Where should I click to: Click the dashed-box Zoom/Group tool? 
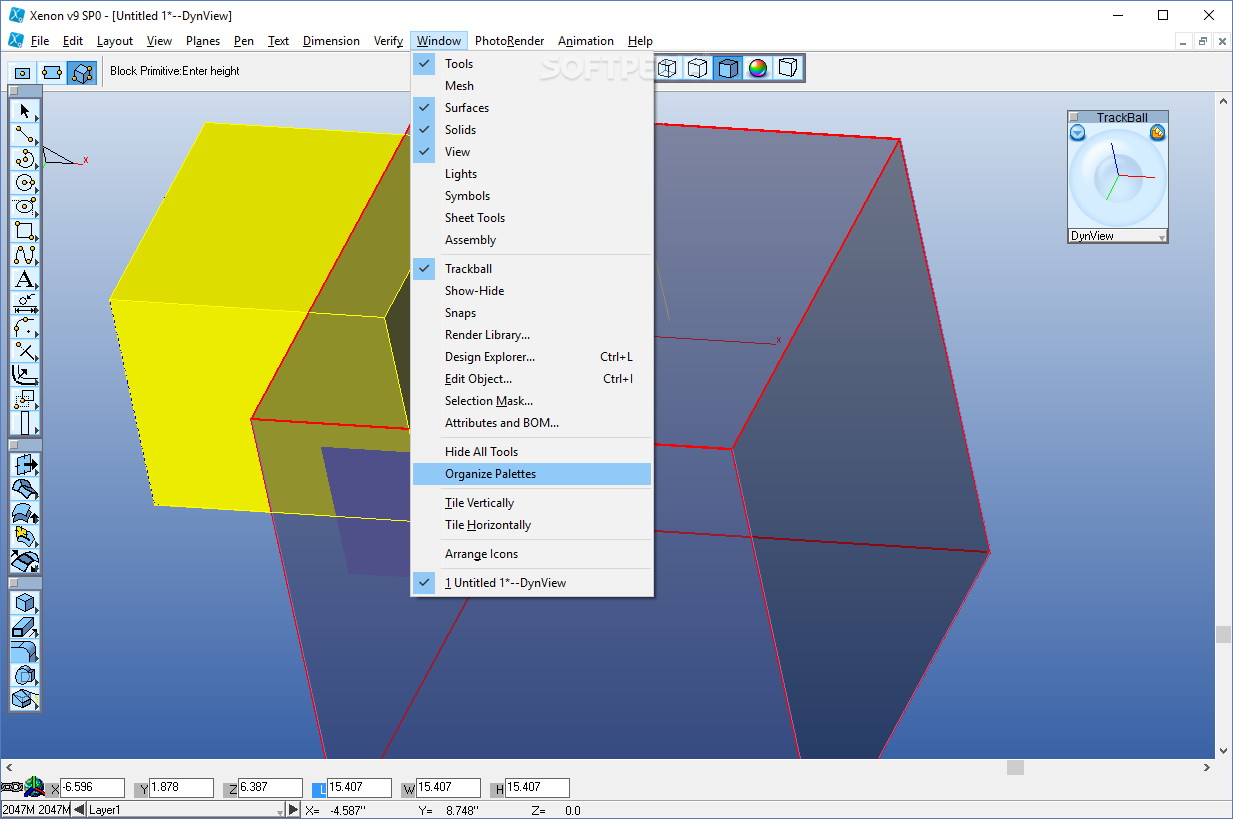(25, 399)
